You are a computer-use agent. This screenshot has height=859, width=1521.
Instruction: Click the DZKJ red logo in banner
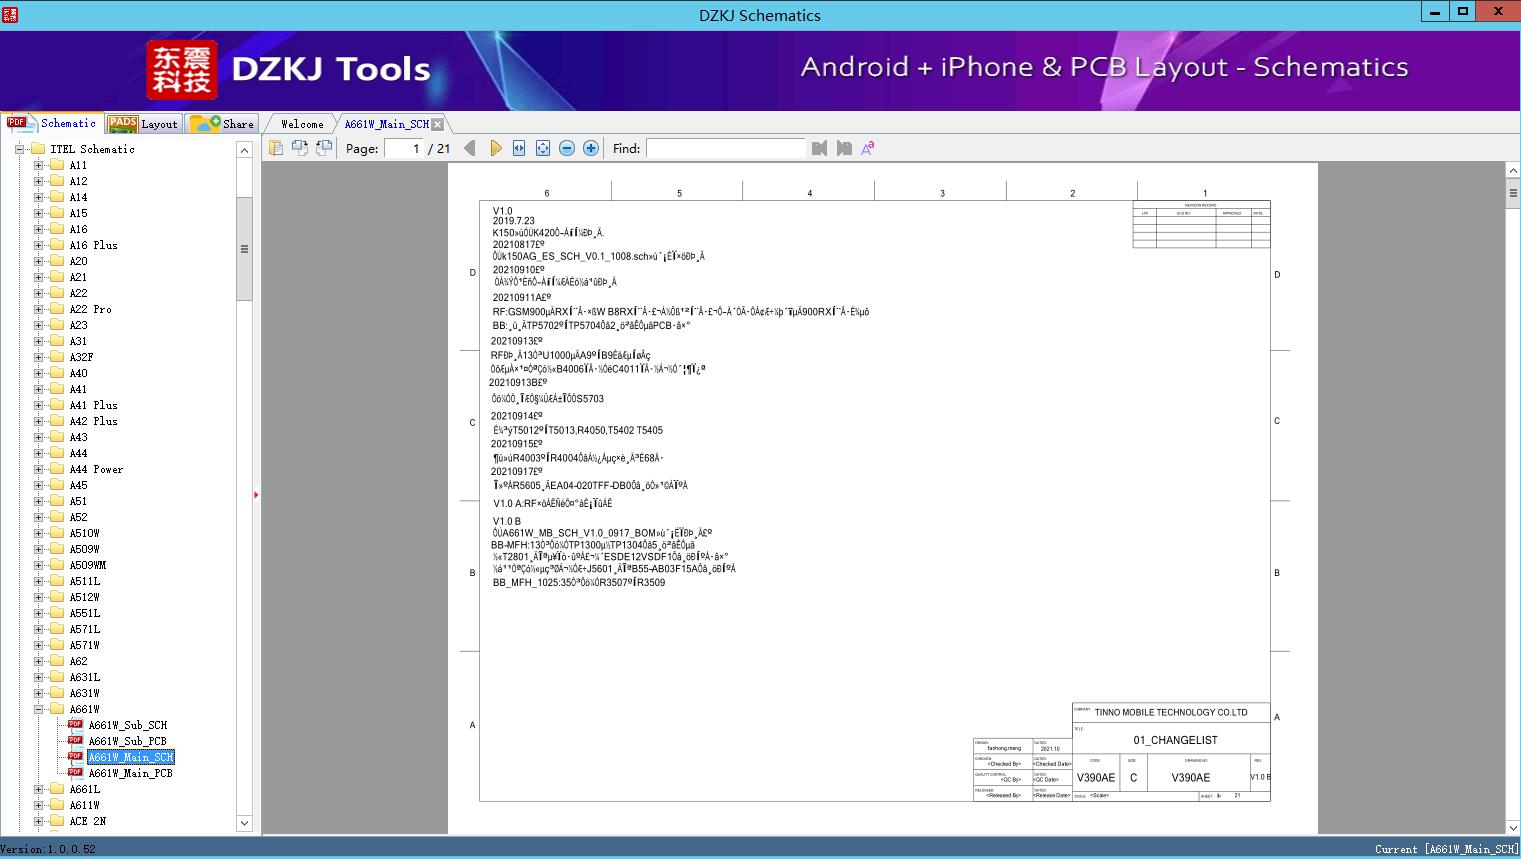182,70
